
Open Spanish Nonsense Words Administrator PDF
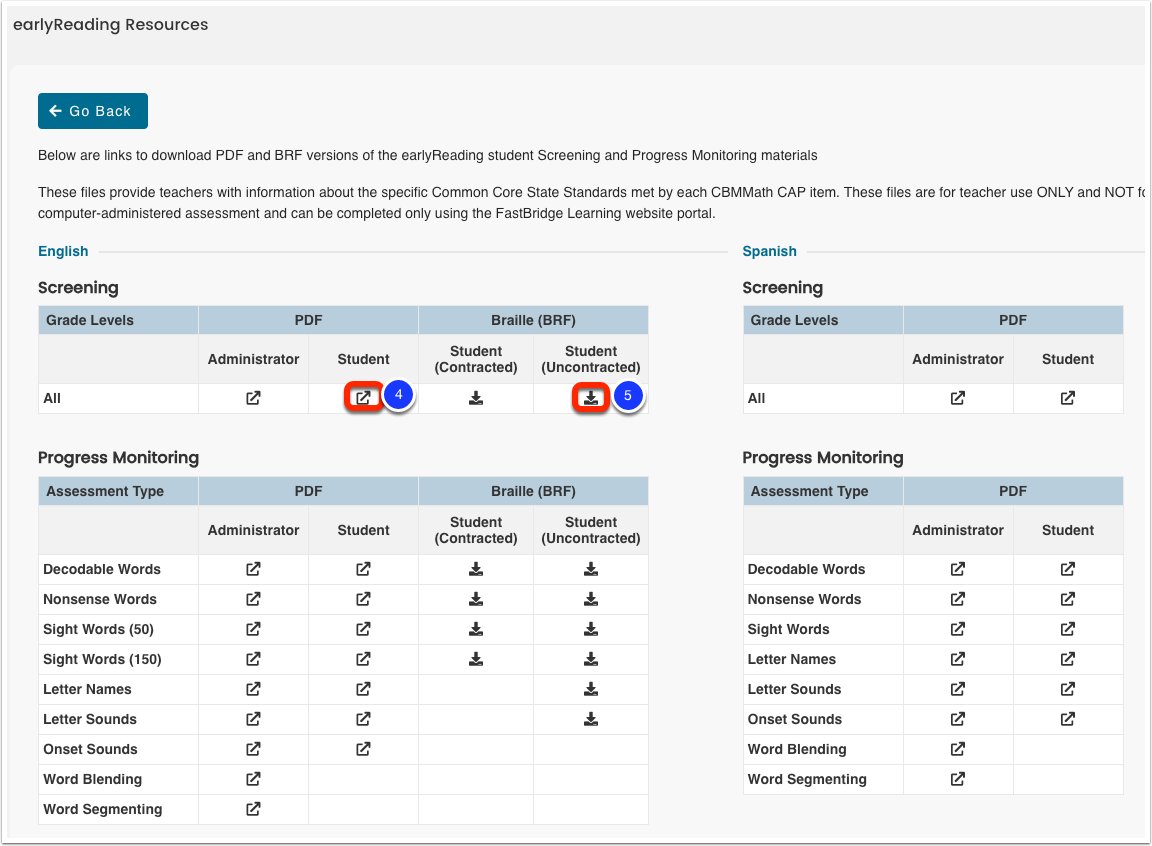pos(958,599)
